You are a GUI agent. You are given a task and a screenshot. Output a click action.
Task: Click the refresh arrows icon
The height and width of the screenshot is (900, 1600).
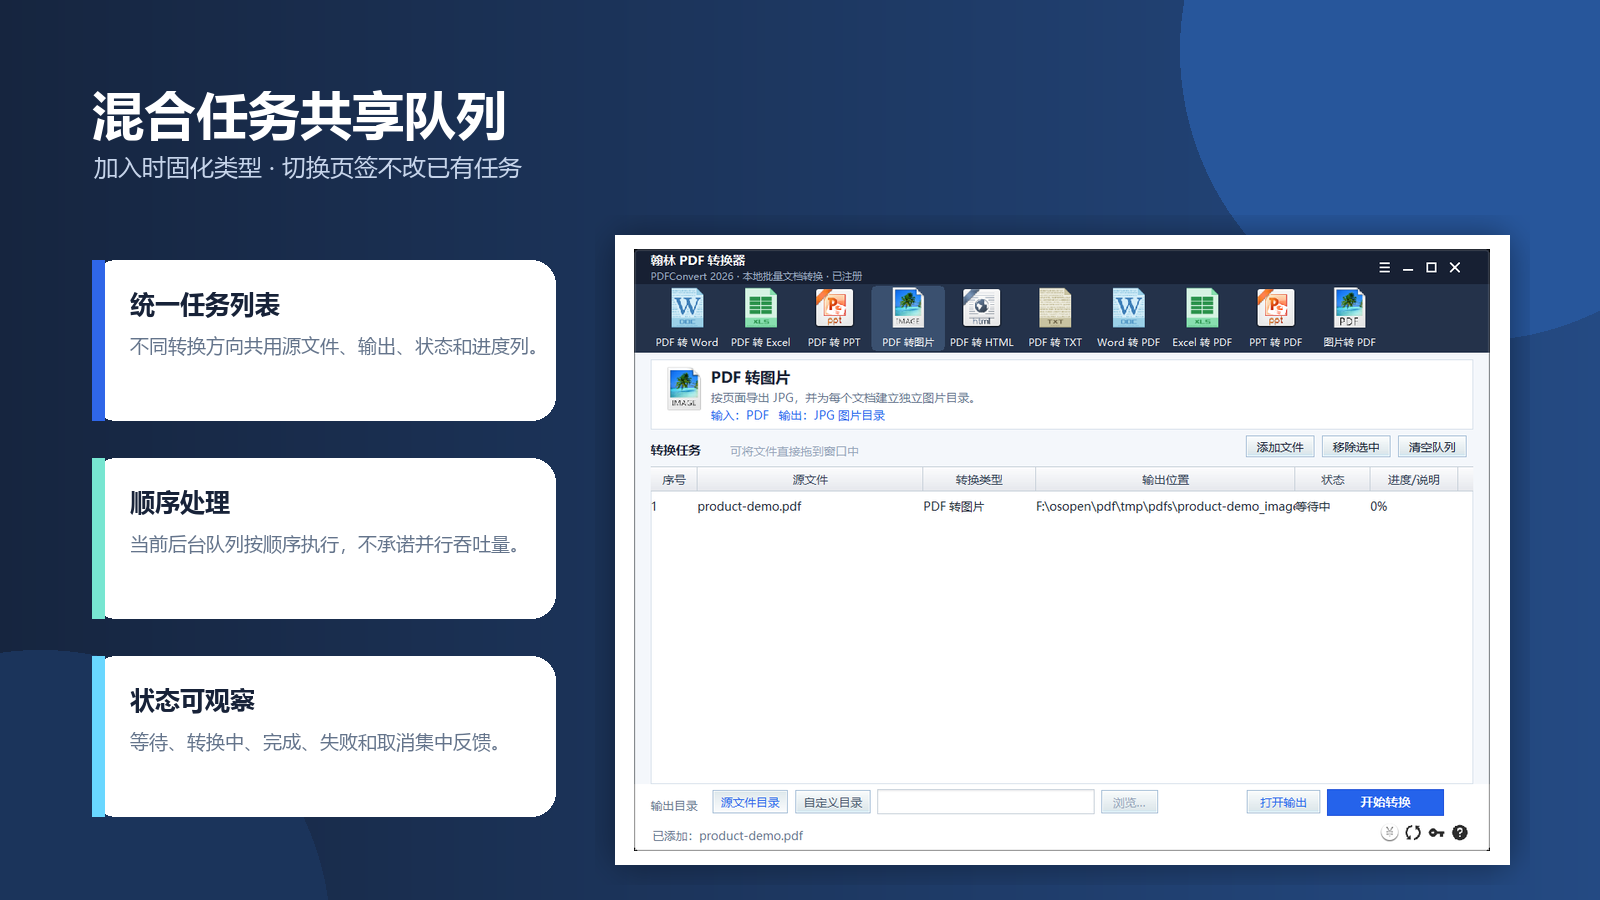point(1413,833)
